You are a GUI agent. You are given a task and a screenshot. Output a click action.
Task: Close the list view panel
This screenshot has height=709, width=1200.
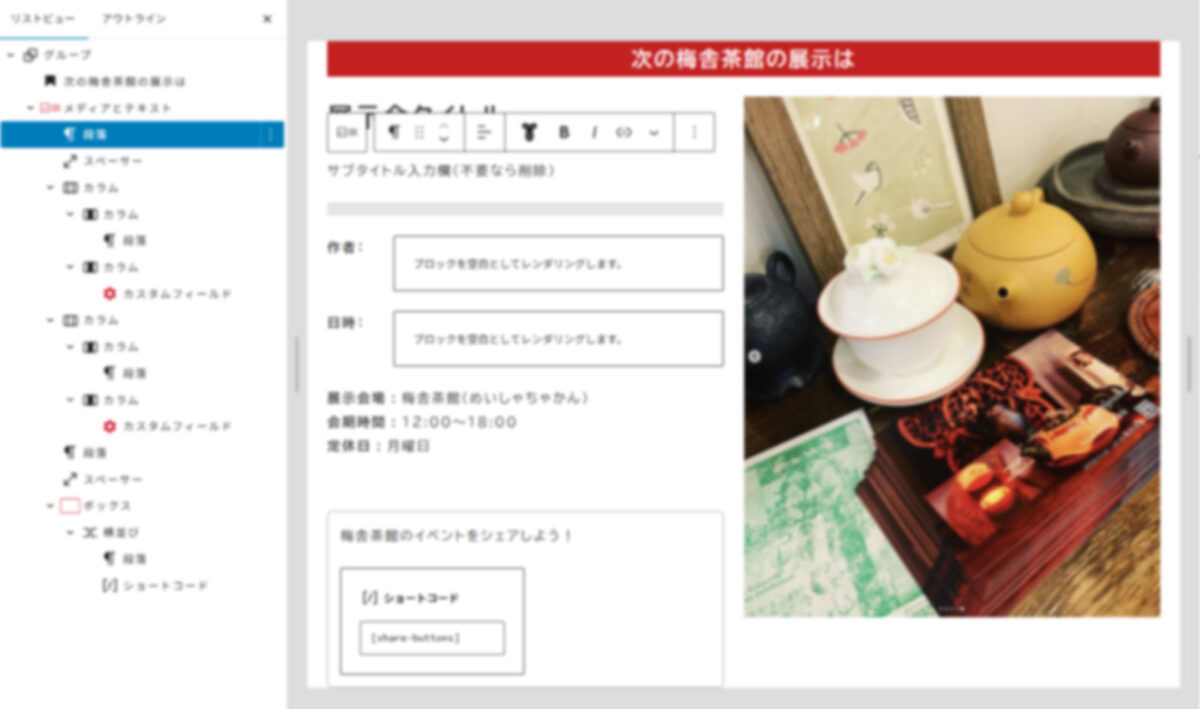267,19
